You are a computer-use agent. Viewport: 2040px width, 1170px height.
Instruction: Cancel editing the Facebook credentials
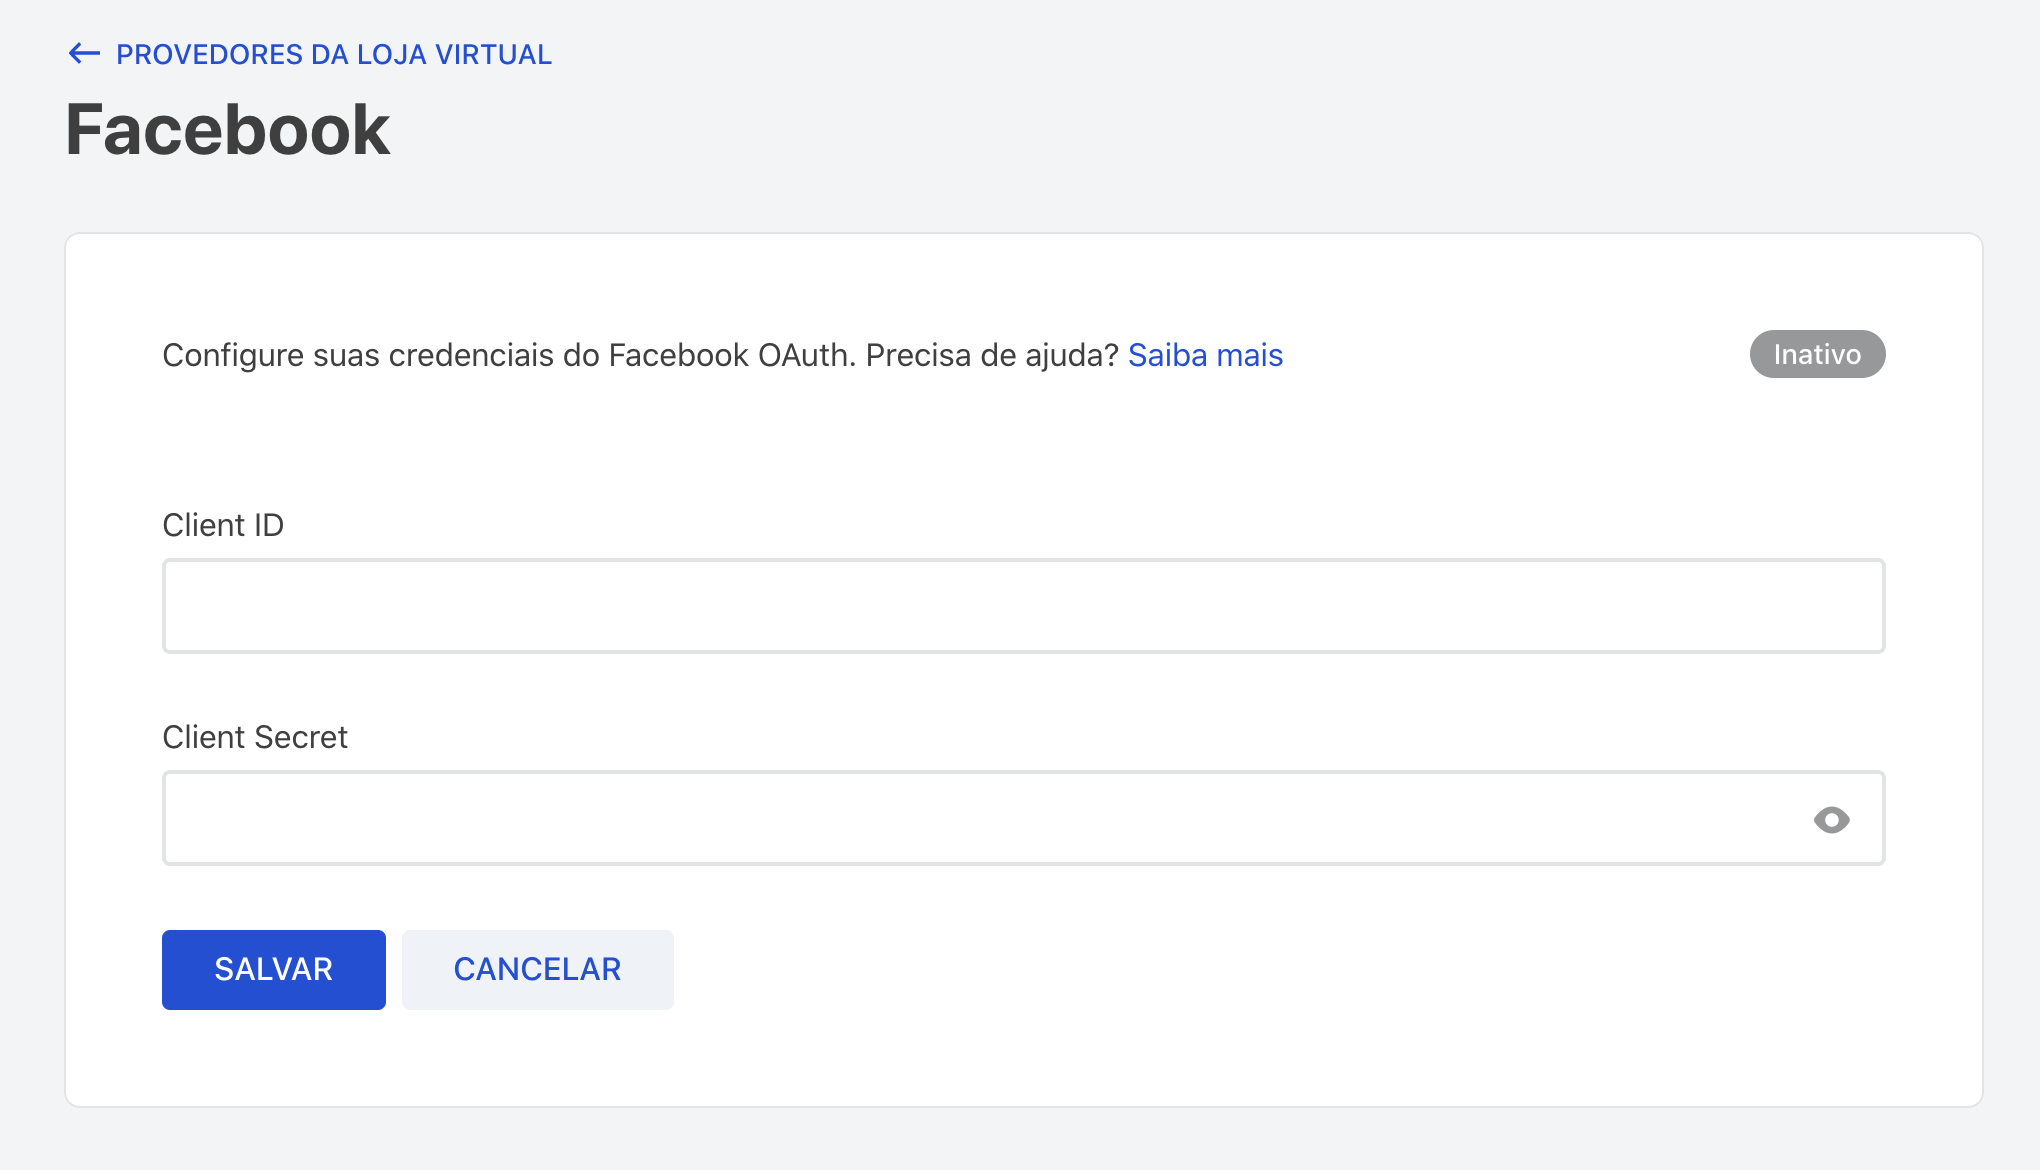(537, 968)
